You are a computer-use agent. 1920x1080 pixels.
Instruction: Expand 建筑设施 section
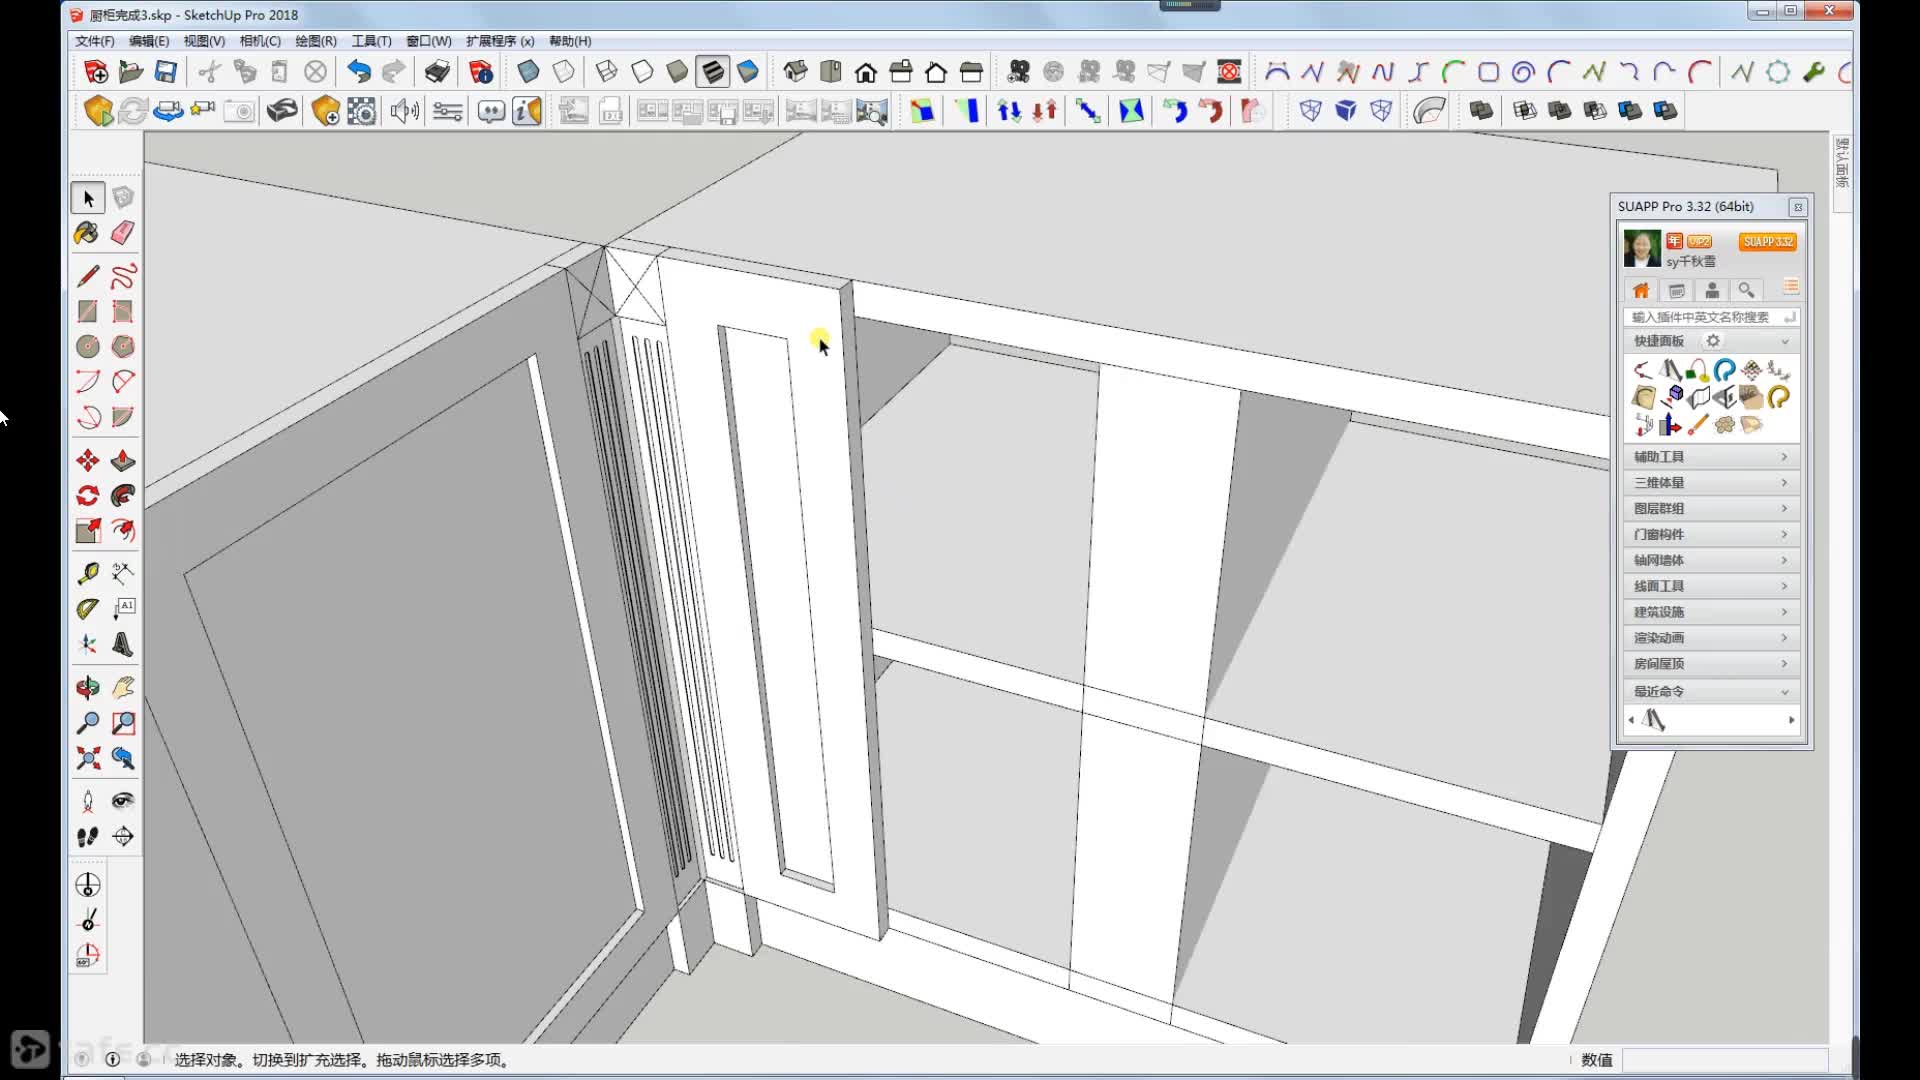(x=1711, y=612)
